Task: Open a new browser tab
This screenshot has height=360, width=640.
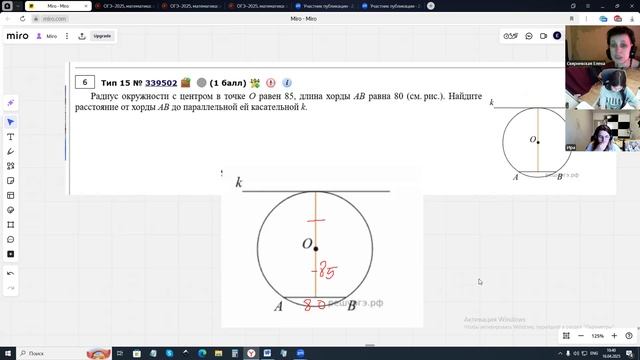Action: [431, 6]
